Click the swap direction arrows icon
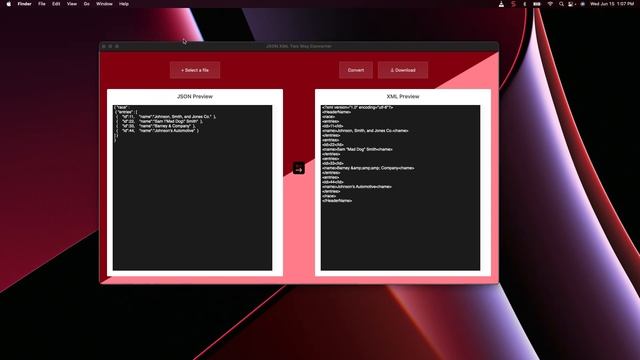Screen dimensions: 640x360 tap(299, 168)
